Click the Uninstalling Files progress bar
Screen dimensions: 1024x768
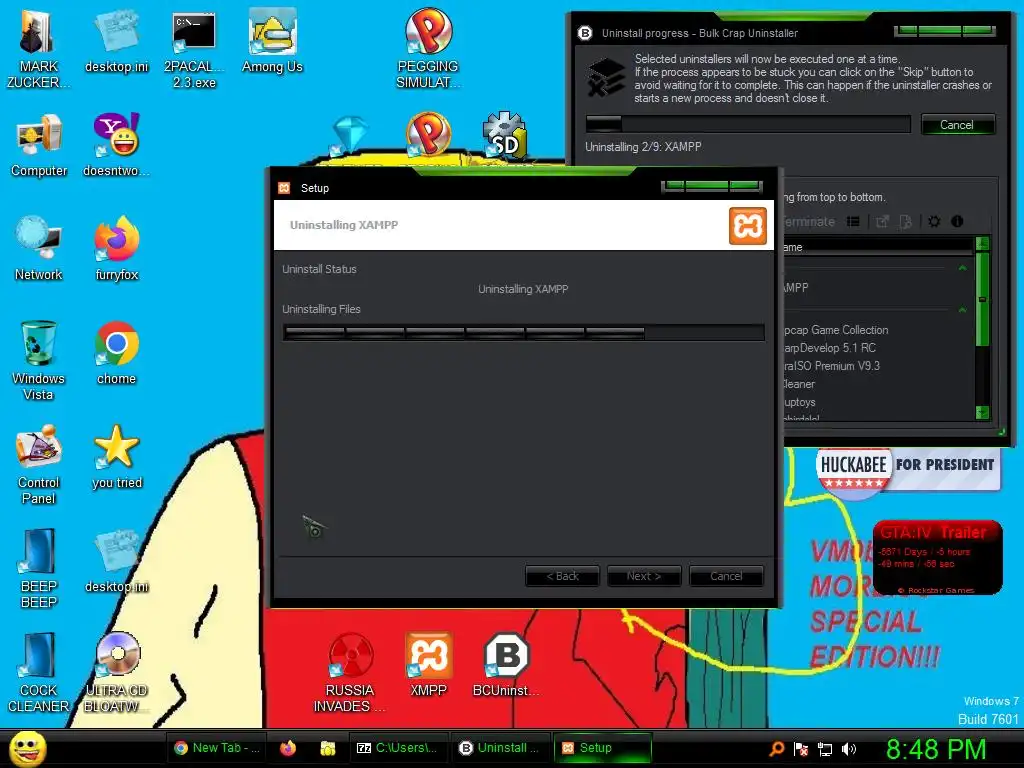(524, 332)
